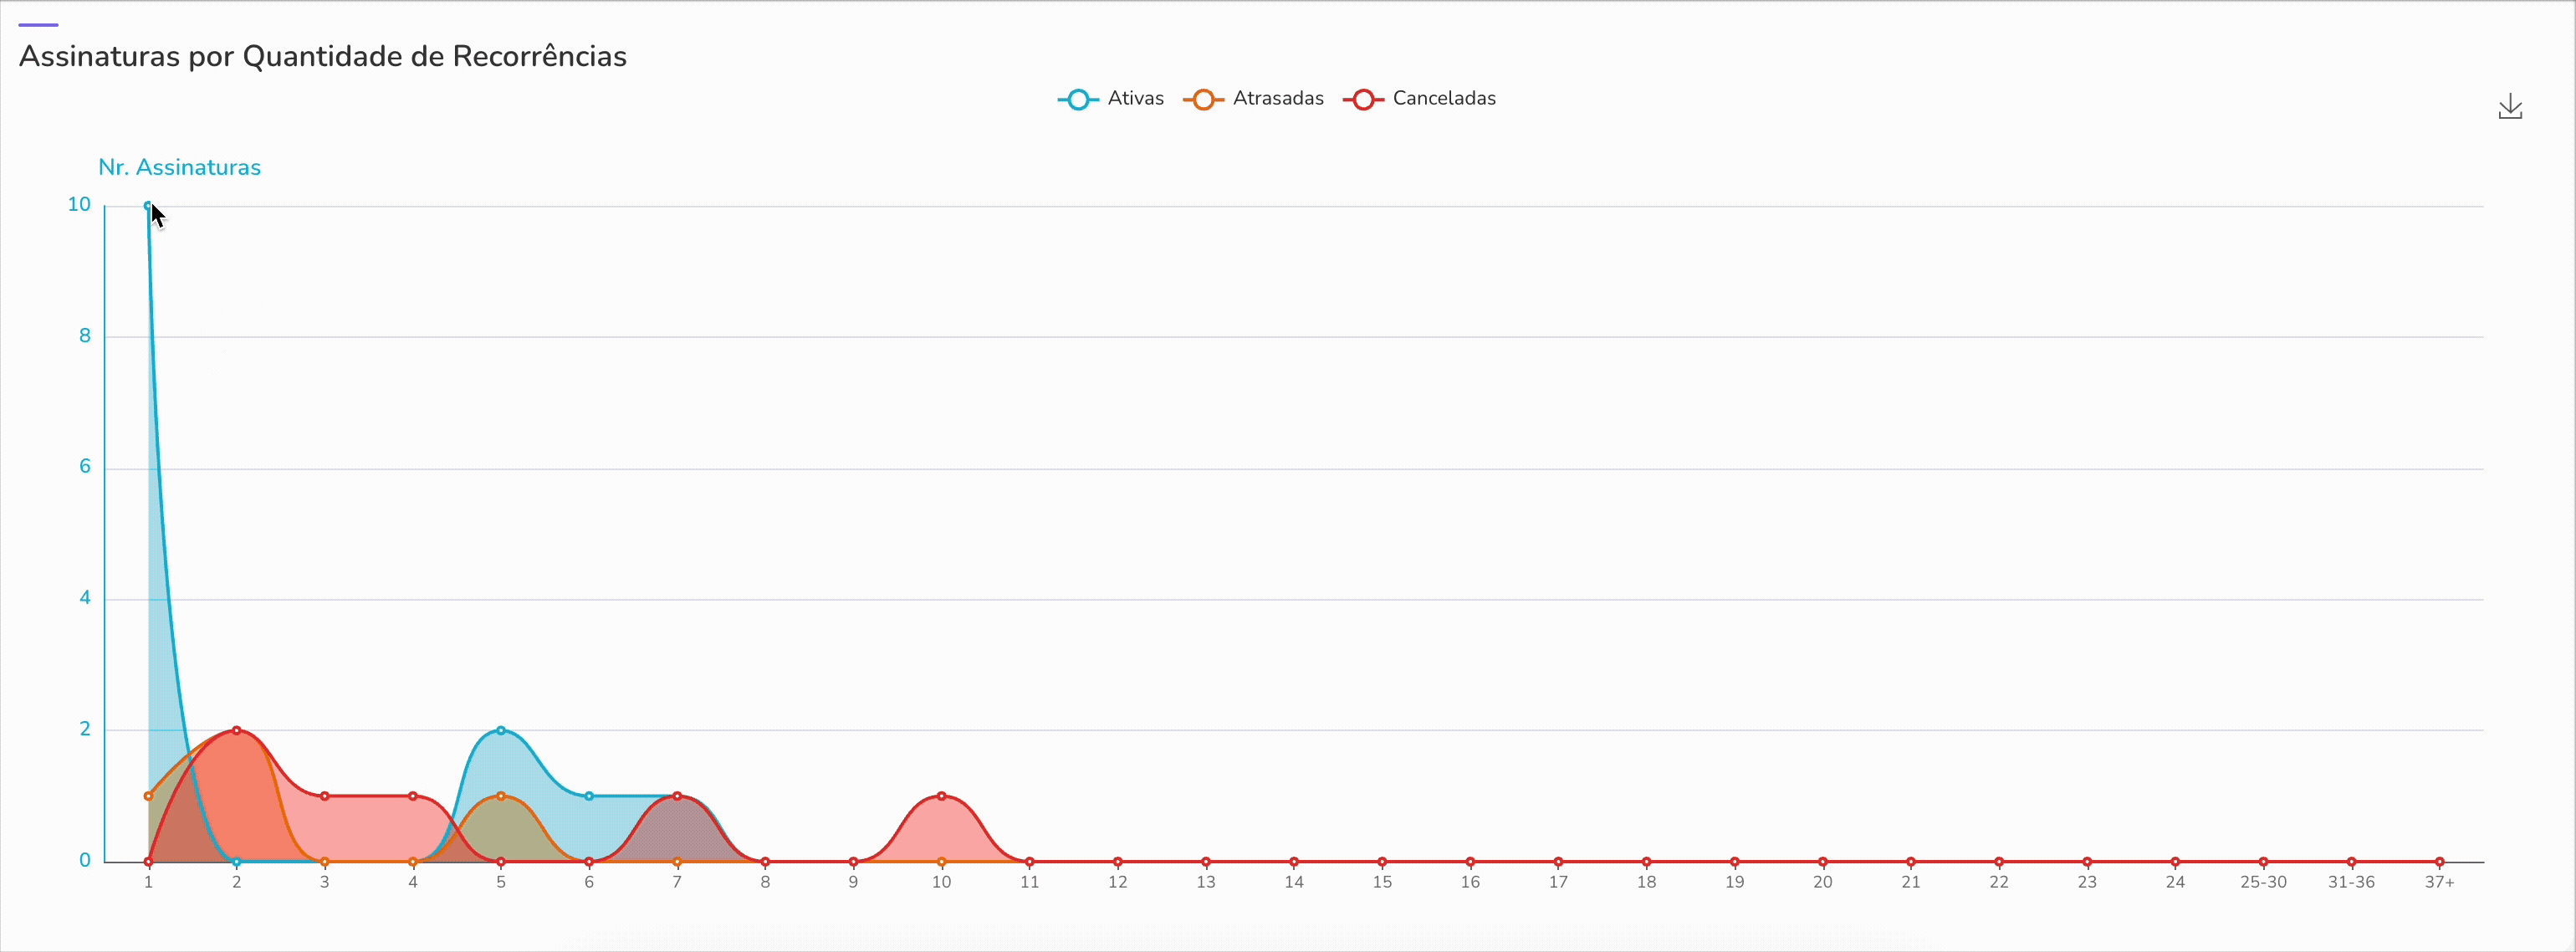Click the Nr. Assinaturas axis title
This screenshot has width=2576, height=952.
click(x=179, y=167)
